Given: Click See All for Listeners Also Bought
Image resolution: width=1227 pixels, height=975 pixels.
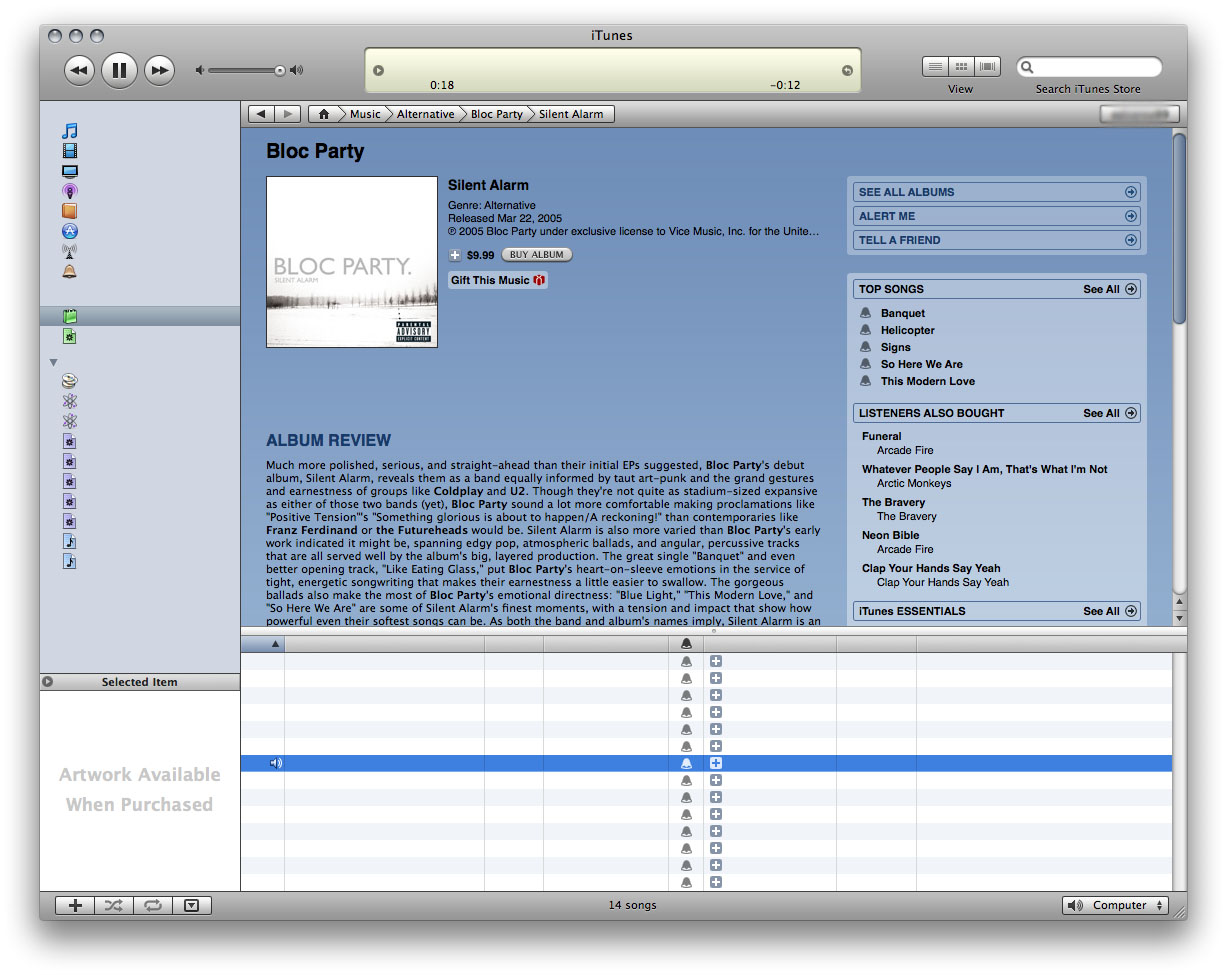Looking at the screenshot, I should (1110, 413).
